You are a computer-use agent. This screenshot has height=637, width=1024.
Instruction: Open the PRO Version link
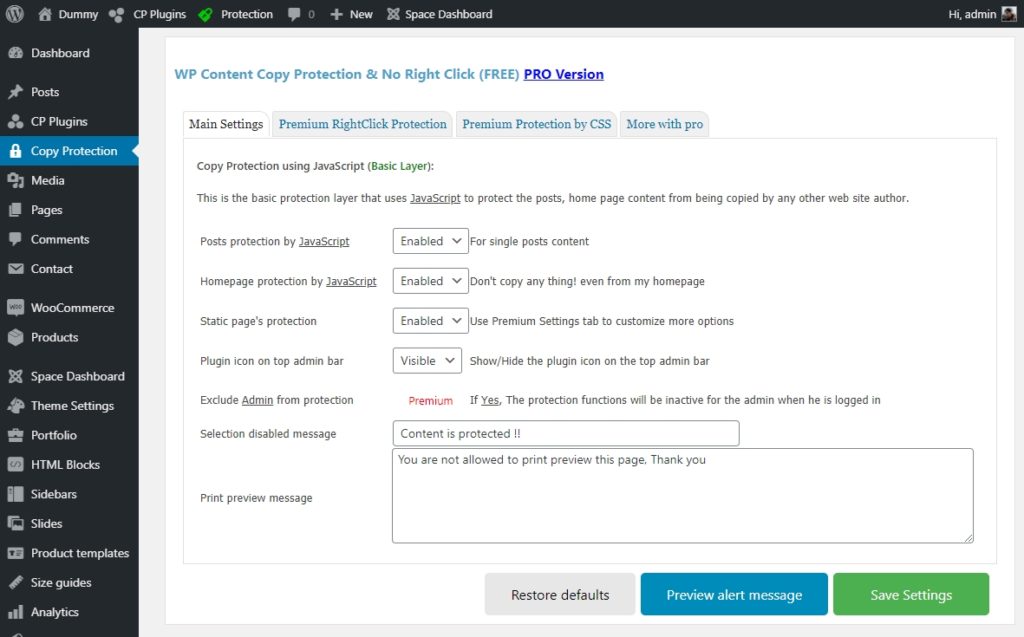click(x=564, y=74)
